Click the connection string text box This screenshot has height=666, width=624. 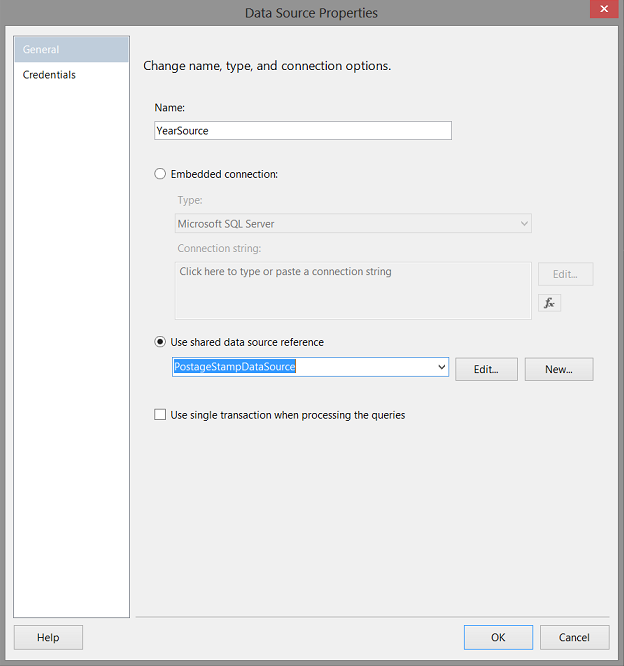pyautogui.click(x=352, y=290)
